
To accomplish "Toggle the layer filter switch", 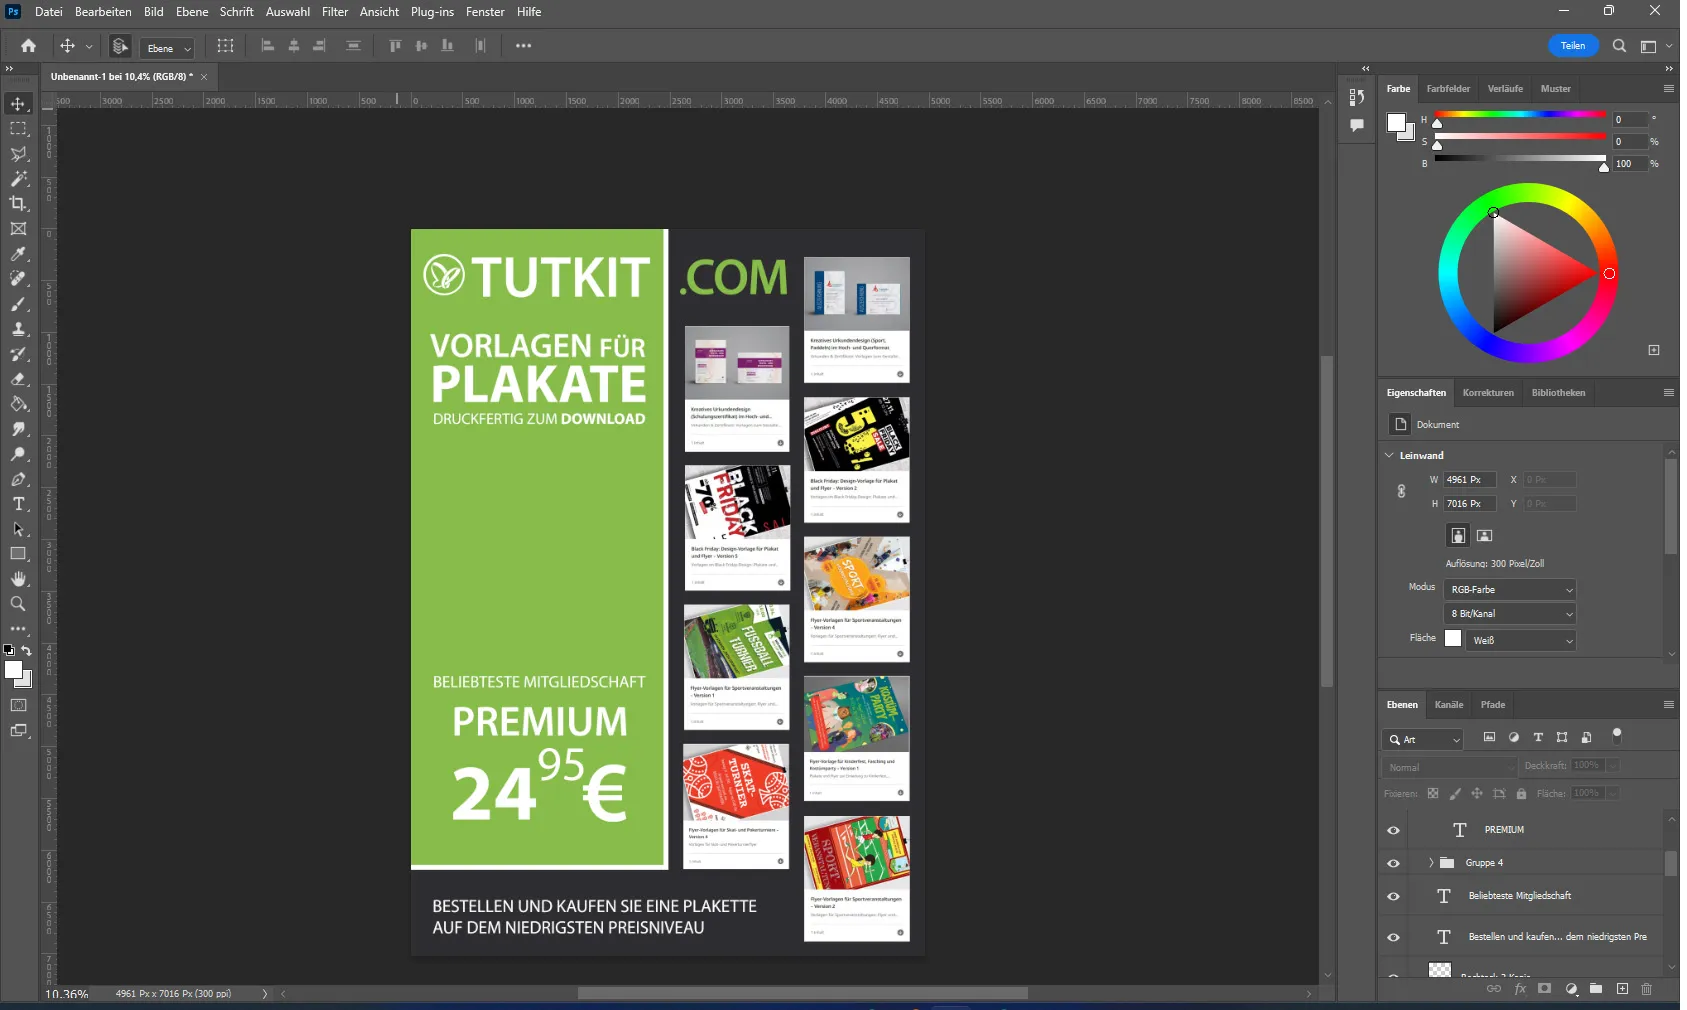I will (1617, 737).
